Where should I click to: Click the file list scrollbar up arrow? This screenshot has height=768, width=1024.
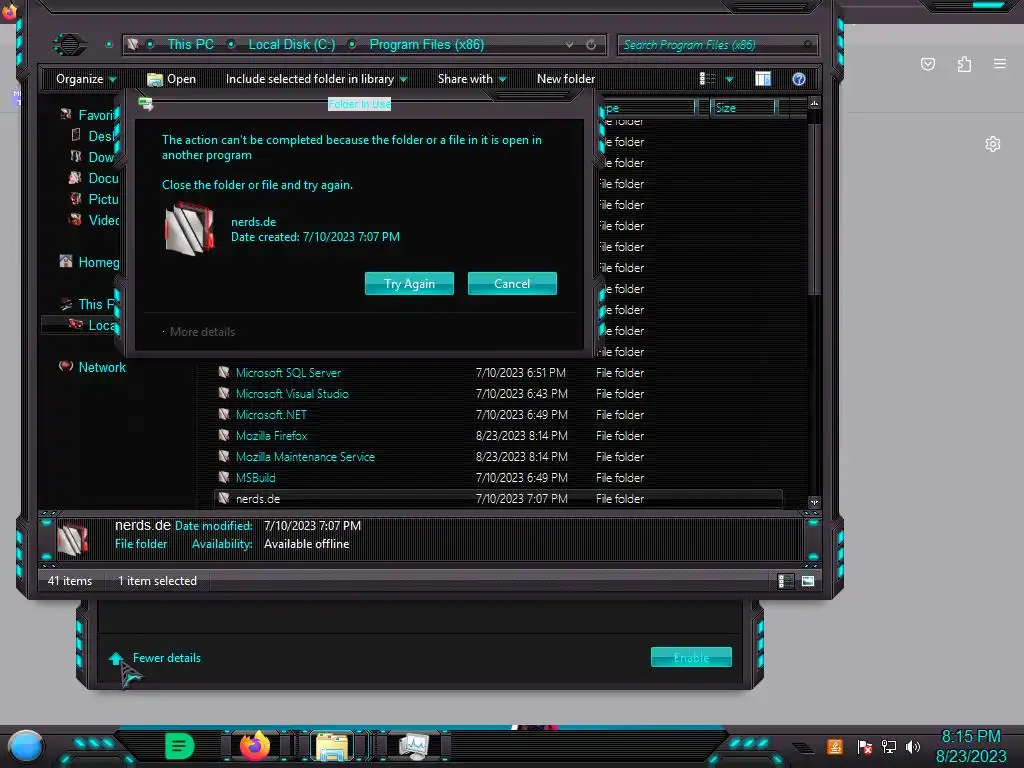click(814, 103)
